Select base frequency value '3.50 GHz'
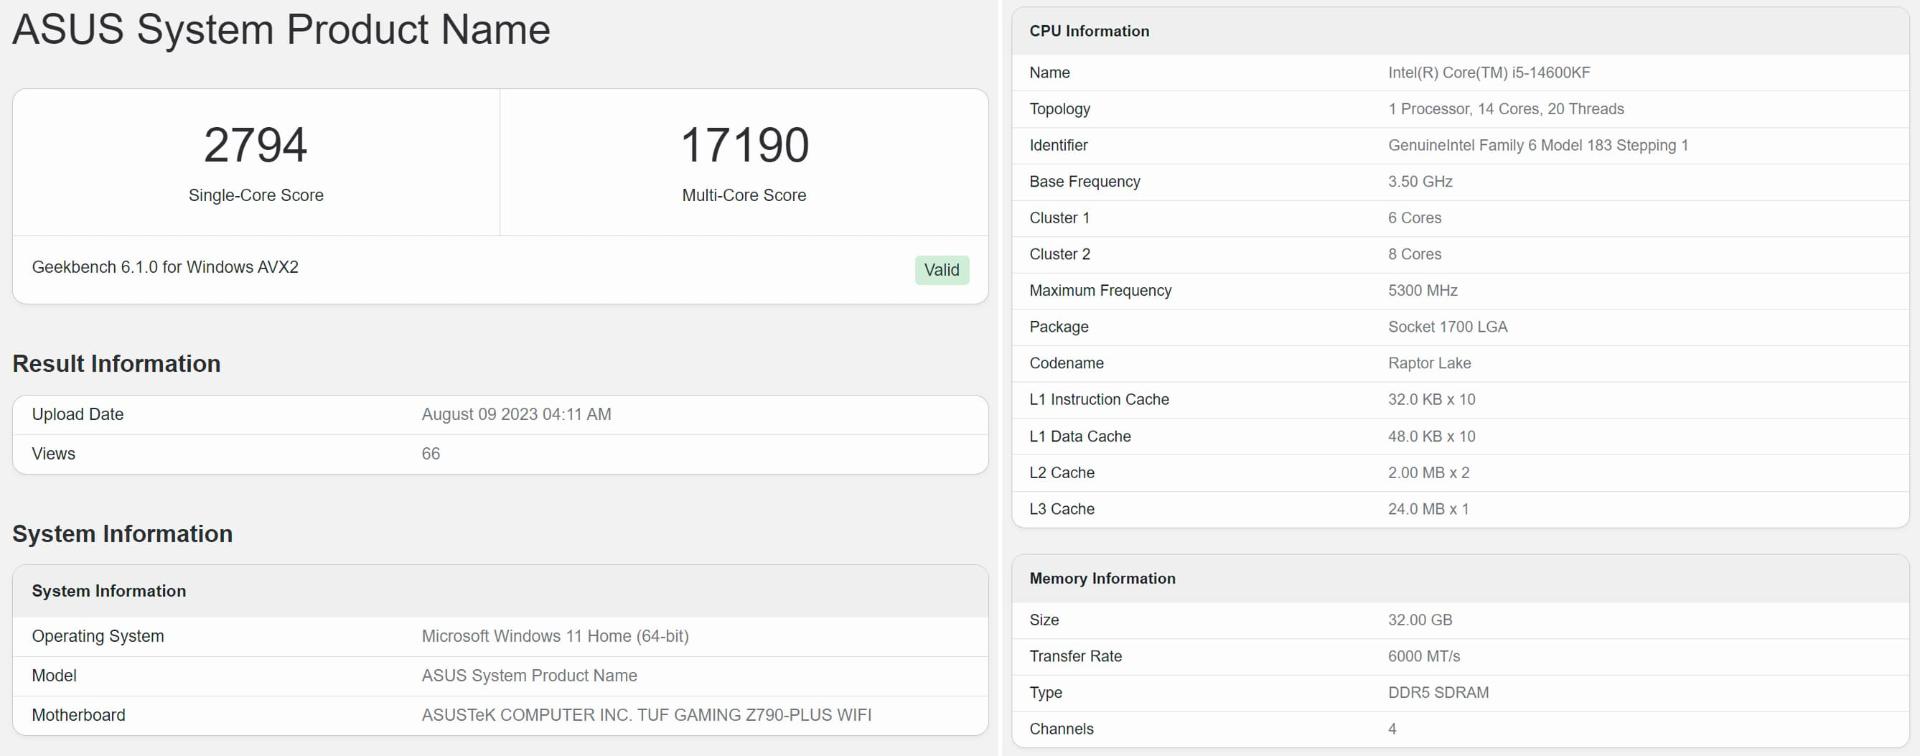Image resolution: width=1920 pixels, height=756 pixels. [x=1420, y=182]
